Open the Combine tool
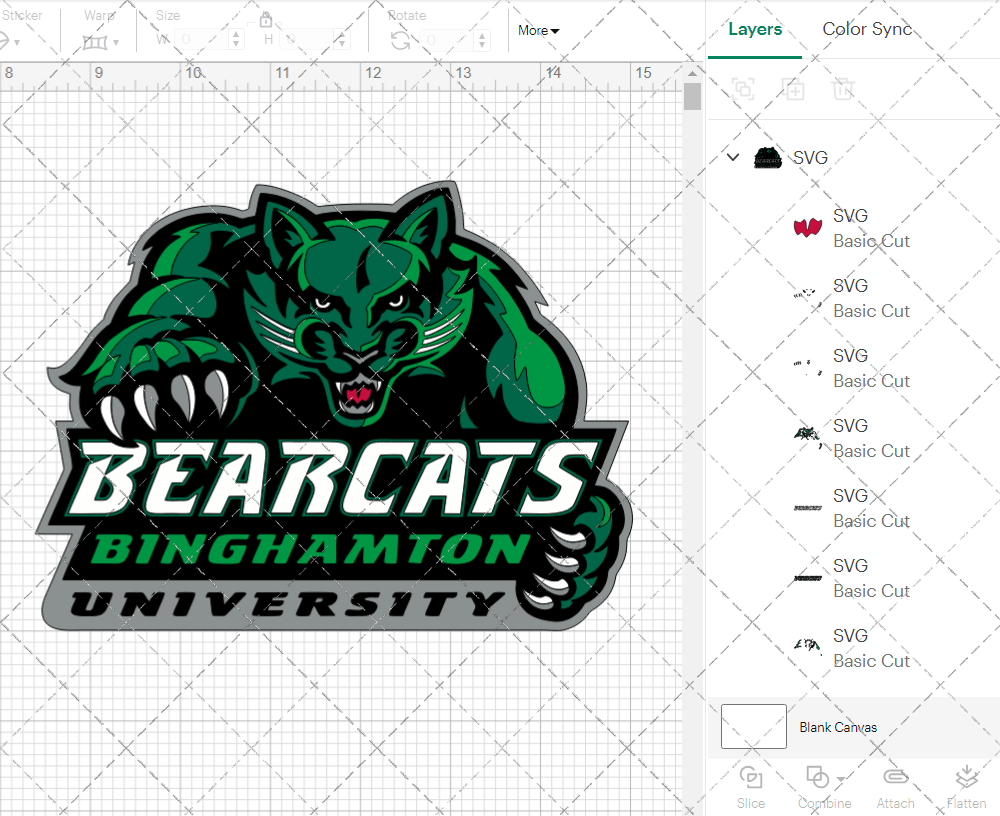The width and height of the screenshot is (1000, 816). (x=818, y=786)
